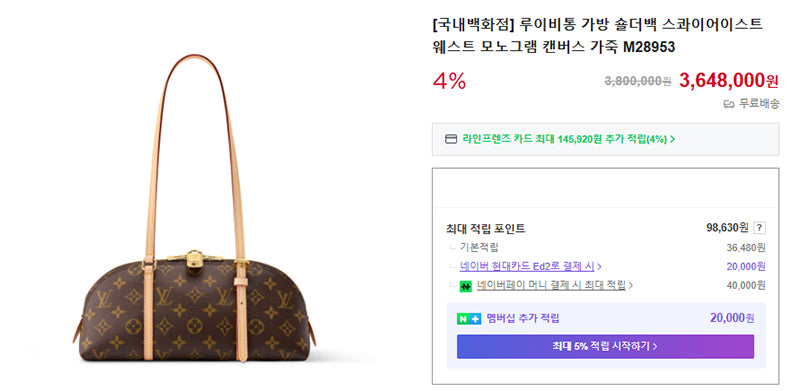Image resolution: width=800 pixels, height=391 pixels.
Task: Click the 멤버십 추가 적립 label
Action: (x=523, y=319)
